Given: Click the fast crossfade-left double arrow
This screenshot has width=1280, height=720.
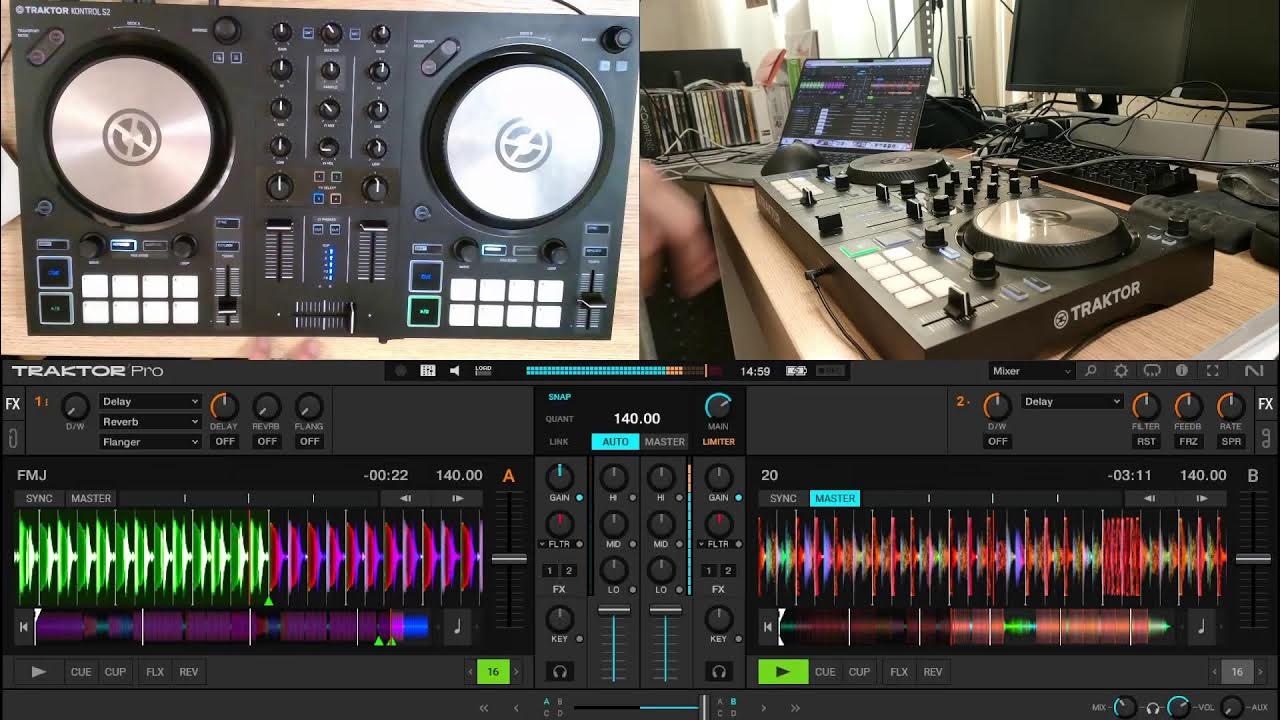Looking at the screenshot, I should pyautogui.click(x=484, y=708).
